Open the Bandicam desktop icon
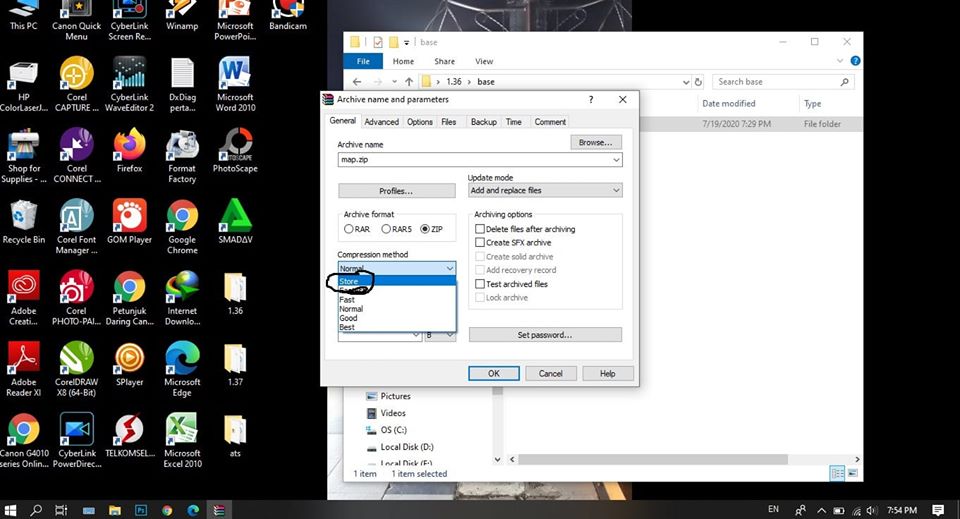This screenshot has width=960, height=519. 288,15
